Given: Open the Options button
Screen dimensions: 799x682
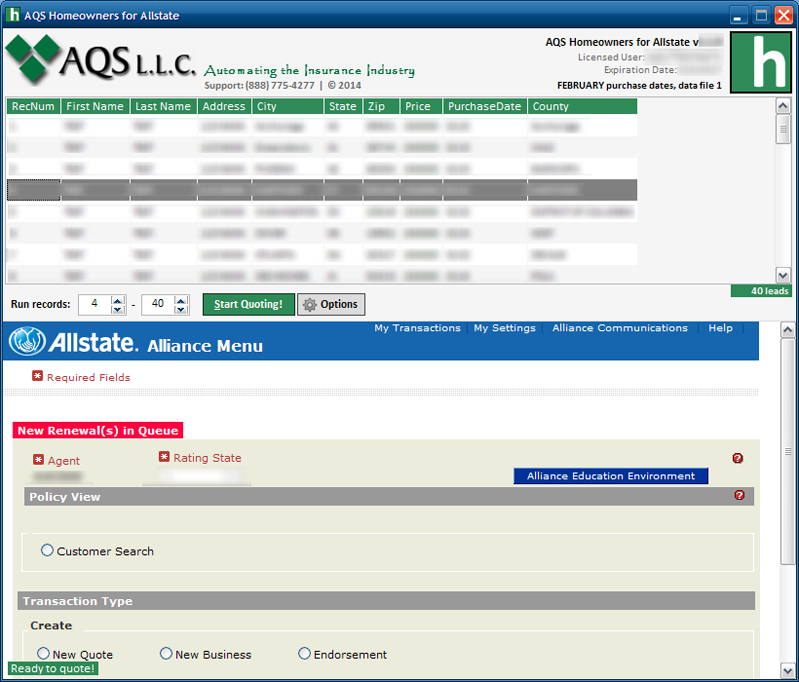Looking at the screenshot, I should point(331,304).
